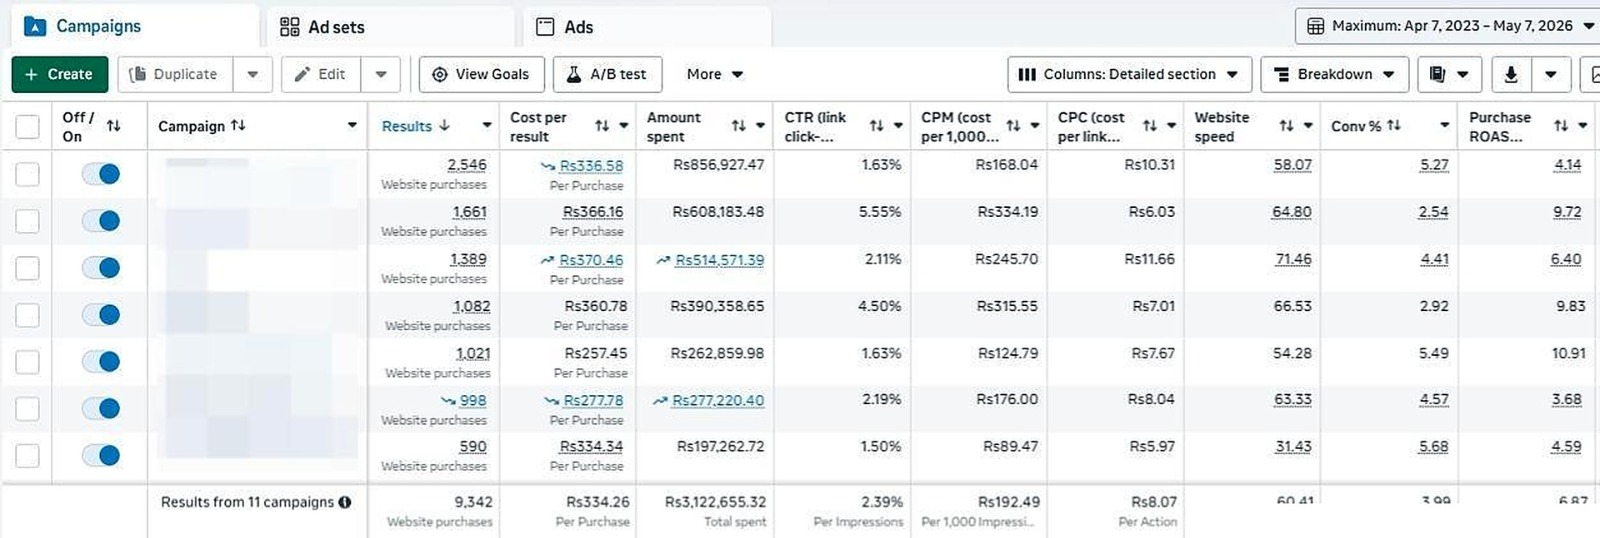Viewport: 1600px width, 538px height.
Task: Open the Duplicate options arrow
Action: [253, 74]
